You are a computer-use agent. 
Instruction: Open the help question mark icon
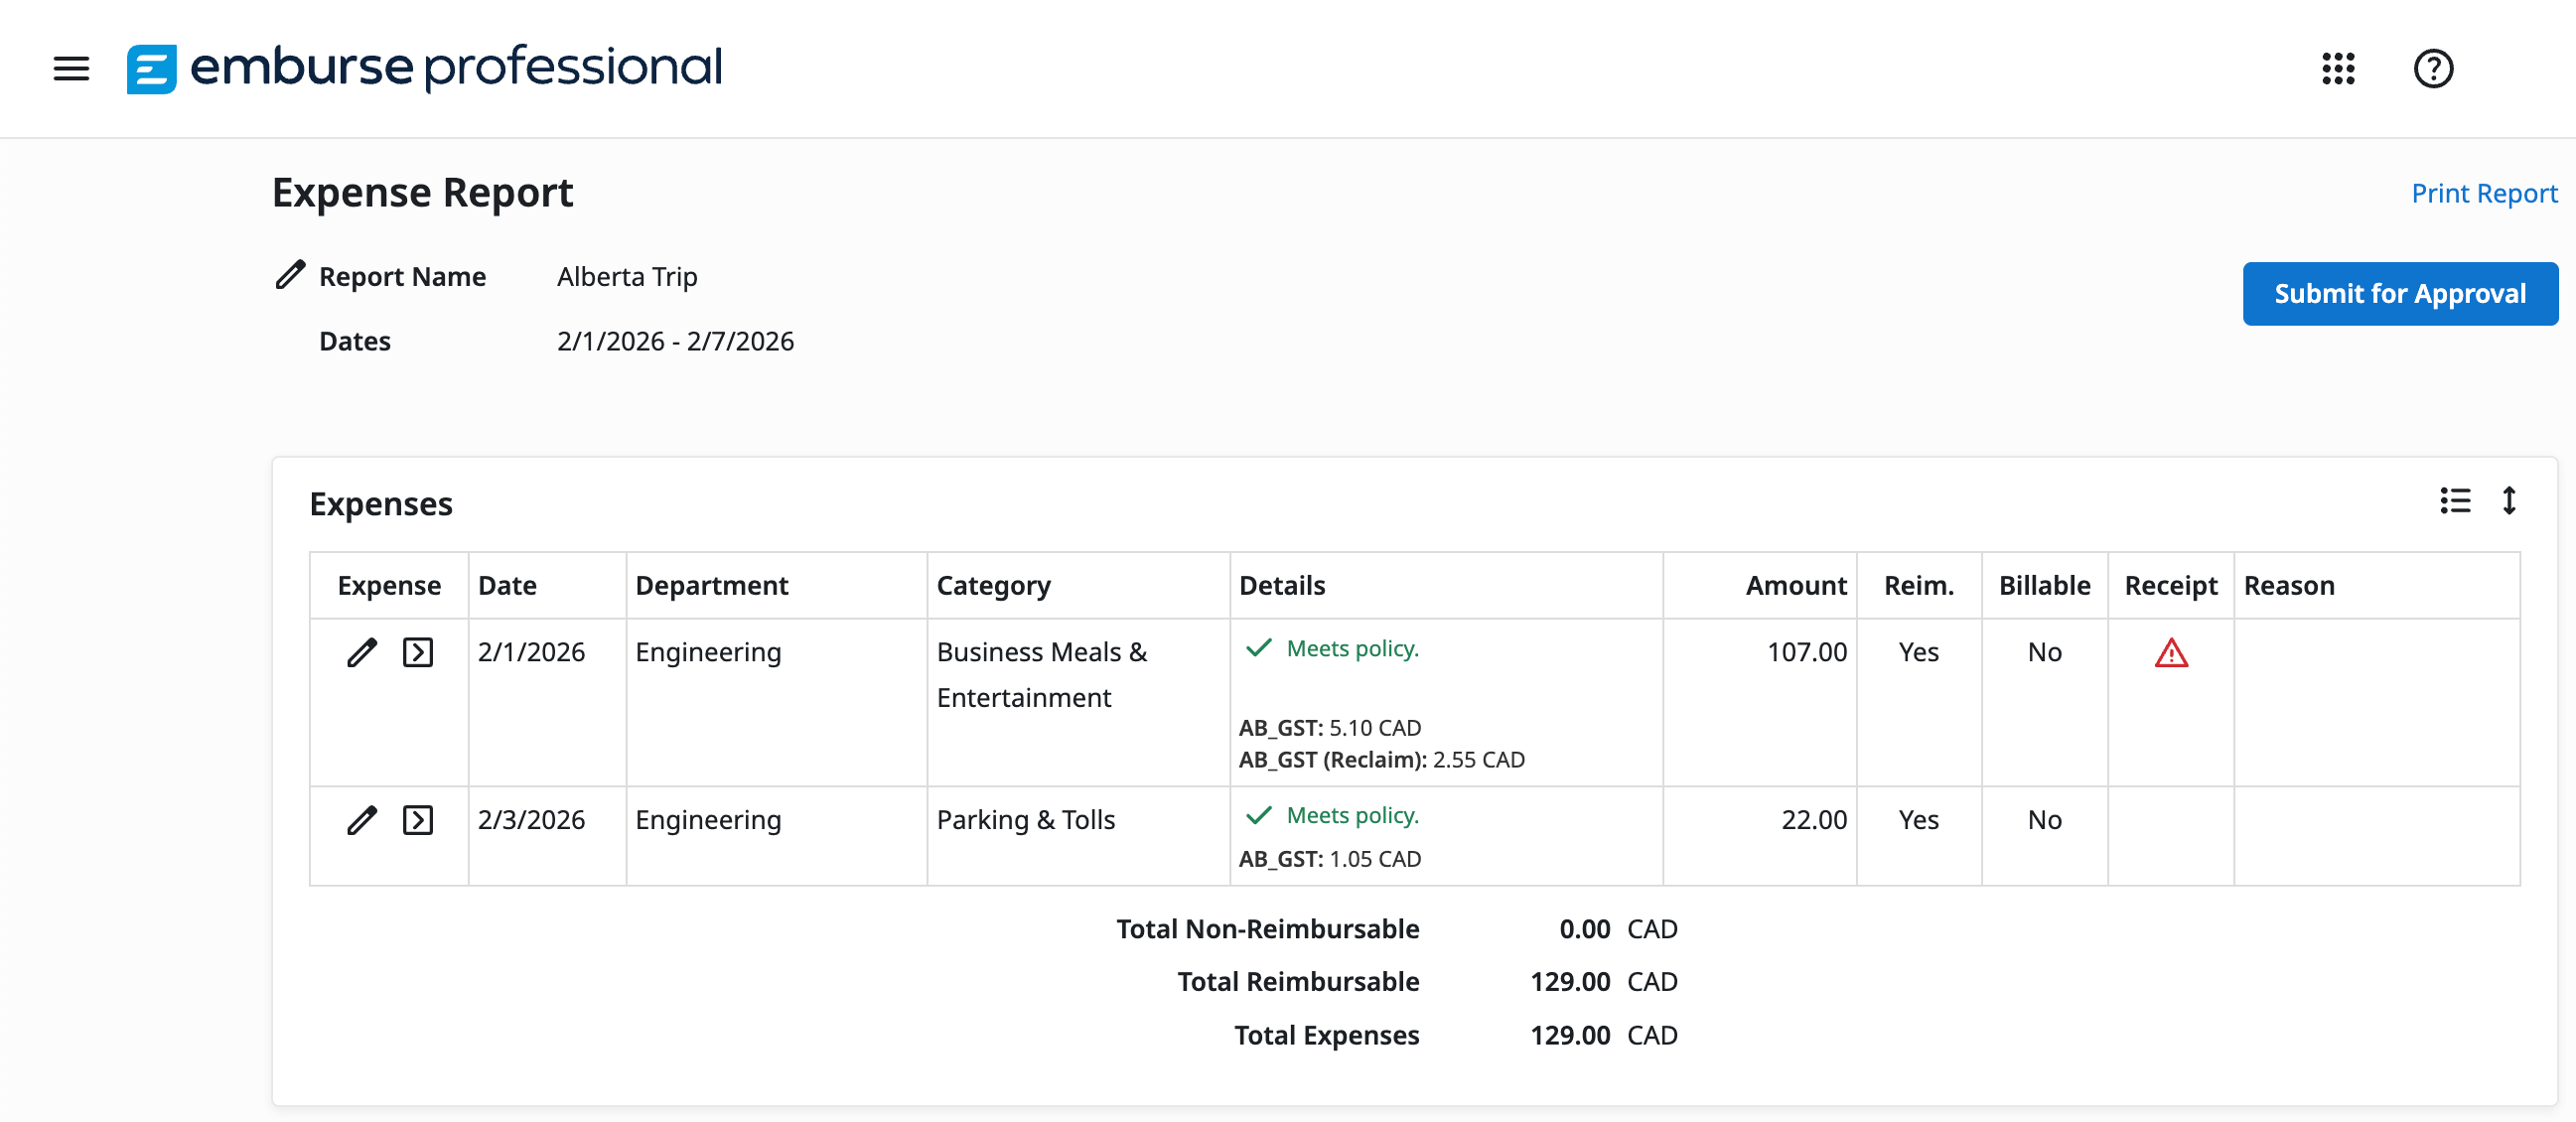(x=2432, y=68)
